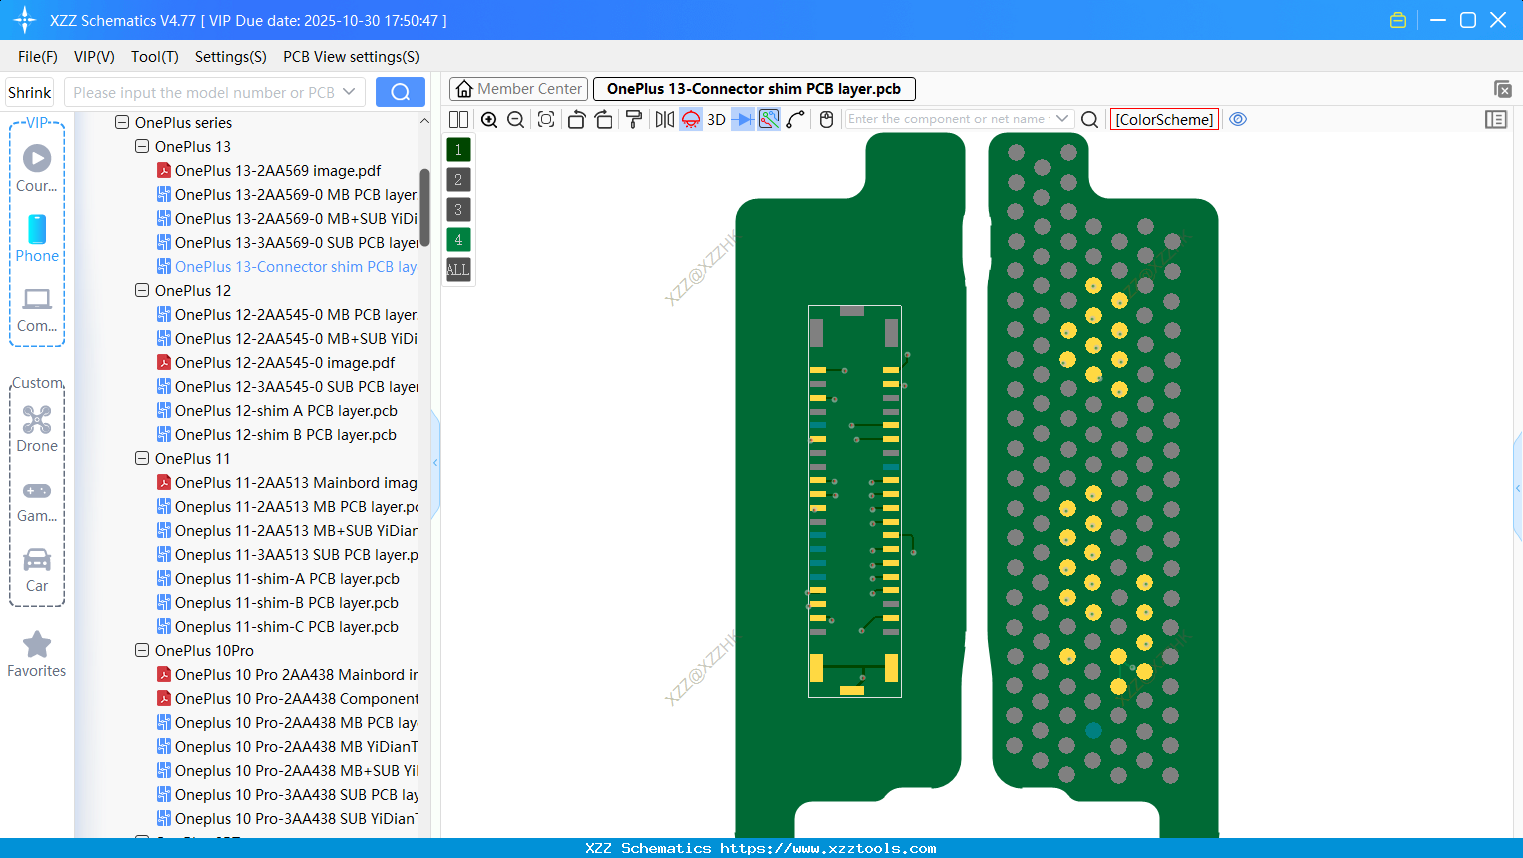This screenshot has height=858, width=1523.
Task: Open the split-screen view icon
Action: [457, 119]
